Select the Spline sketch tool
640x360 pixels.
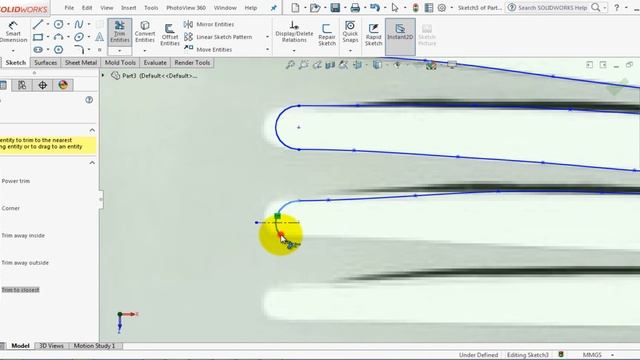[x=79, y=24]
